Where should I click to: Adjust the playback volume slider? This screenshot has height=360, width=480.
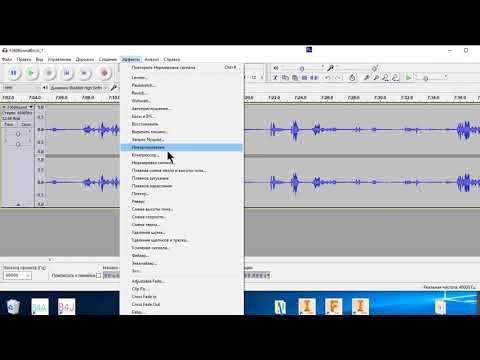click(x=301, y=68)
